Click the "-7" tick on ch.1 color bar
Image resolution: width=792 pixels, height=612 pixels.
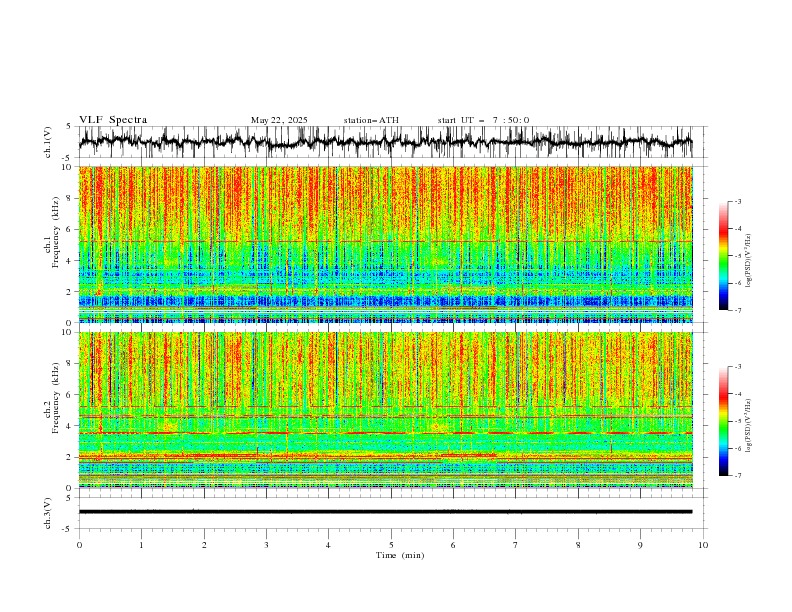click(x=738, y=310)
